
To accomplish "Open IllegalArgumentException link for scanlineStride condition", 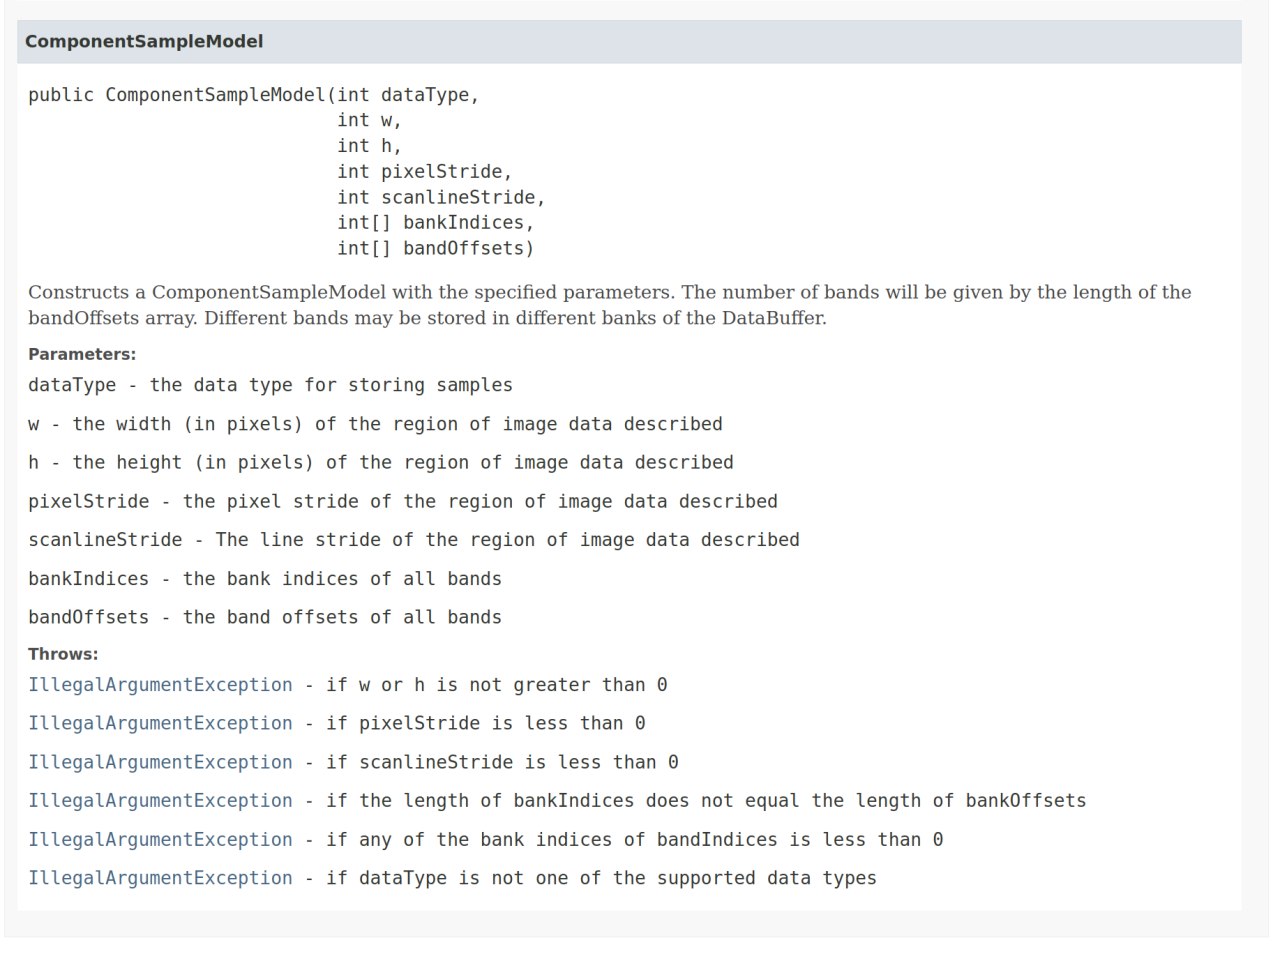I will pos(160,762).
